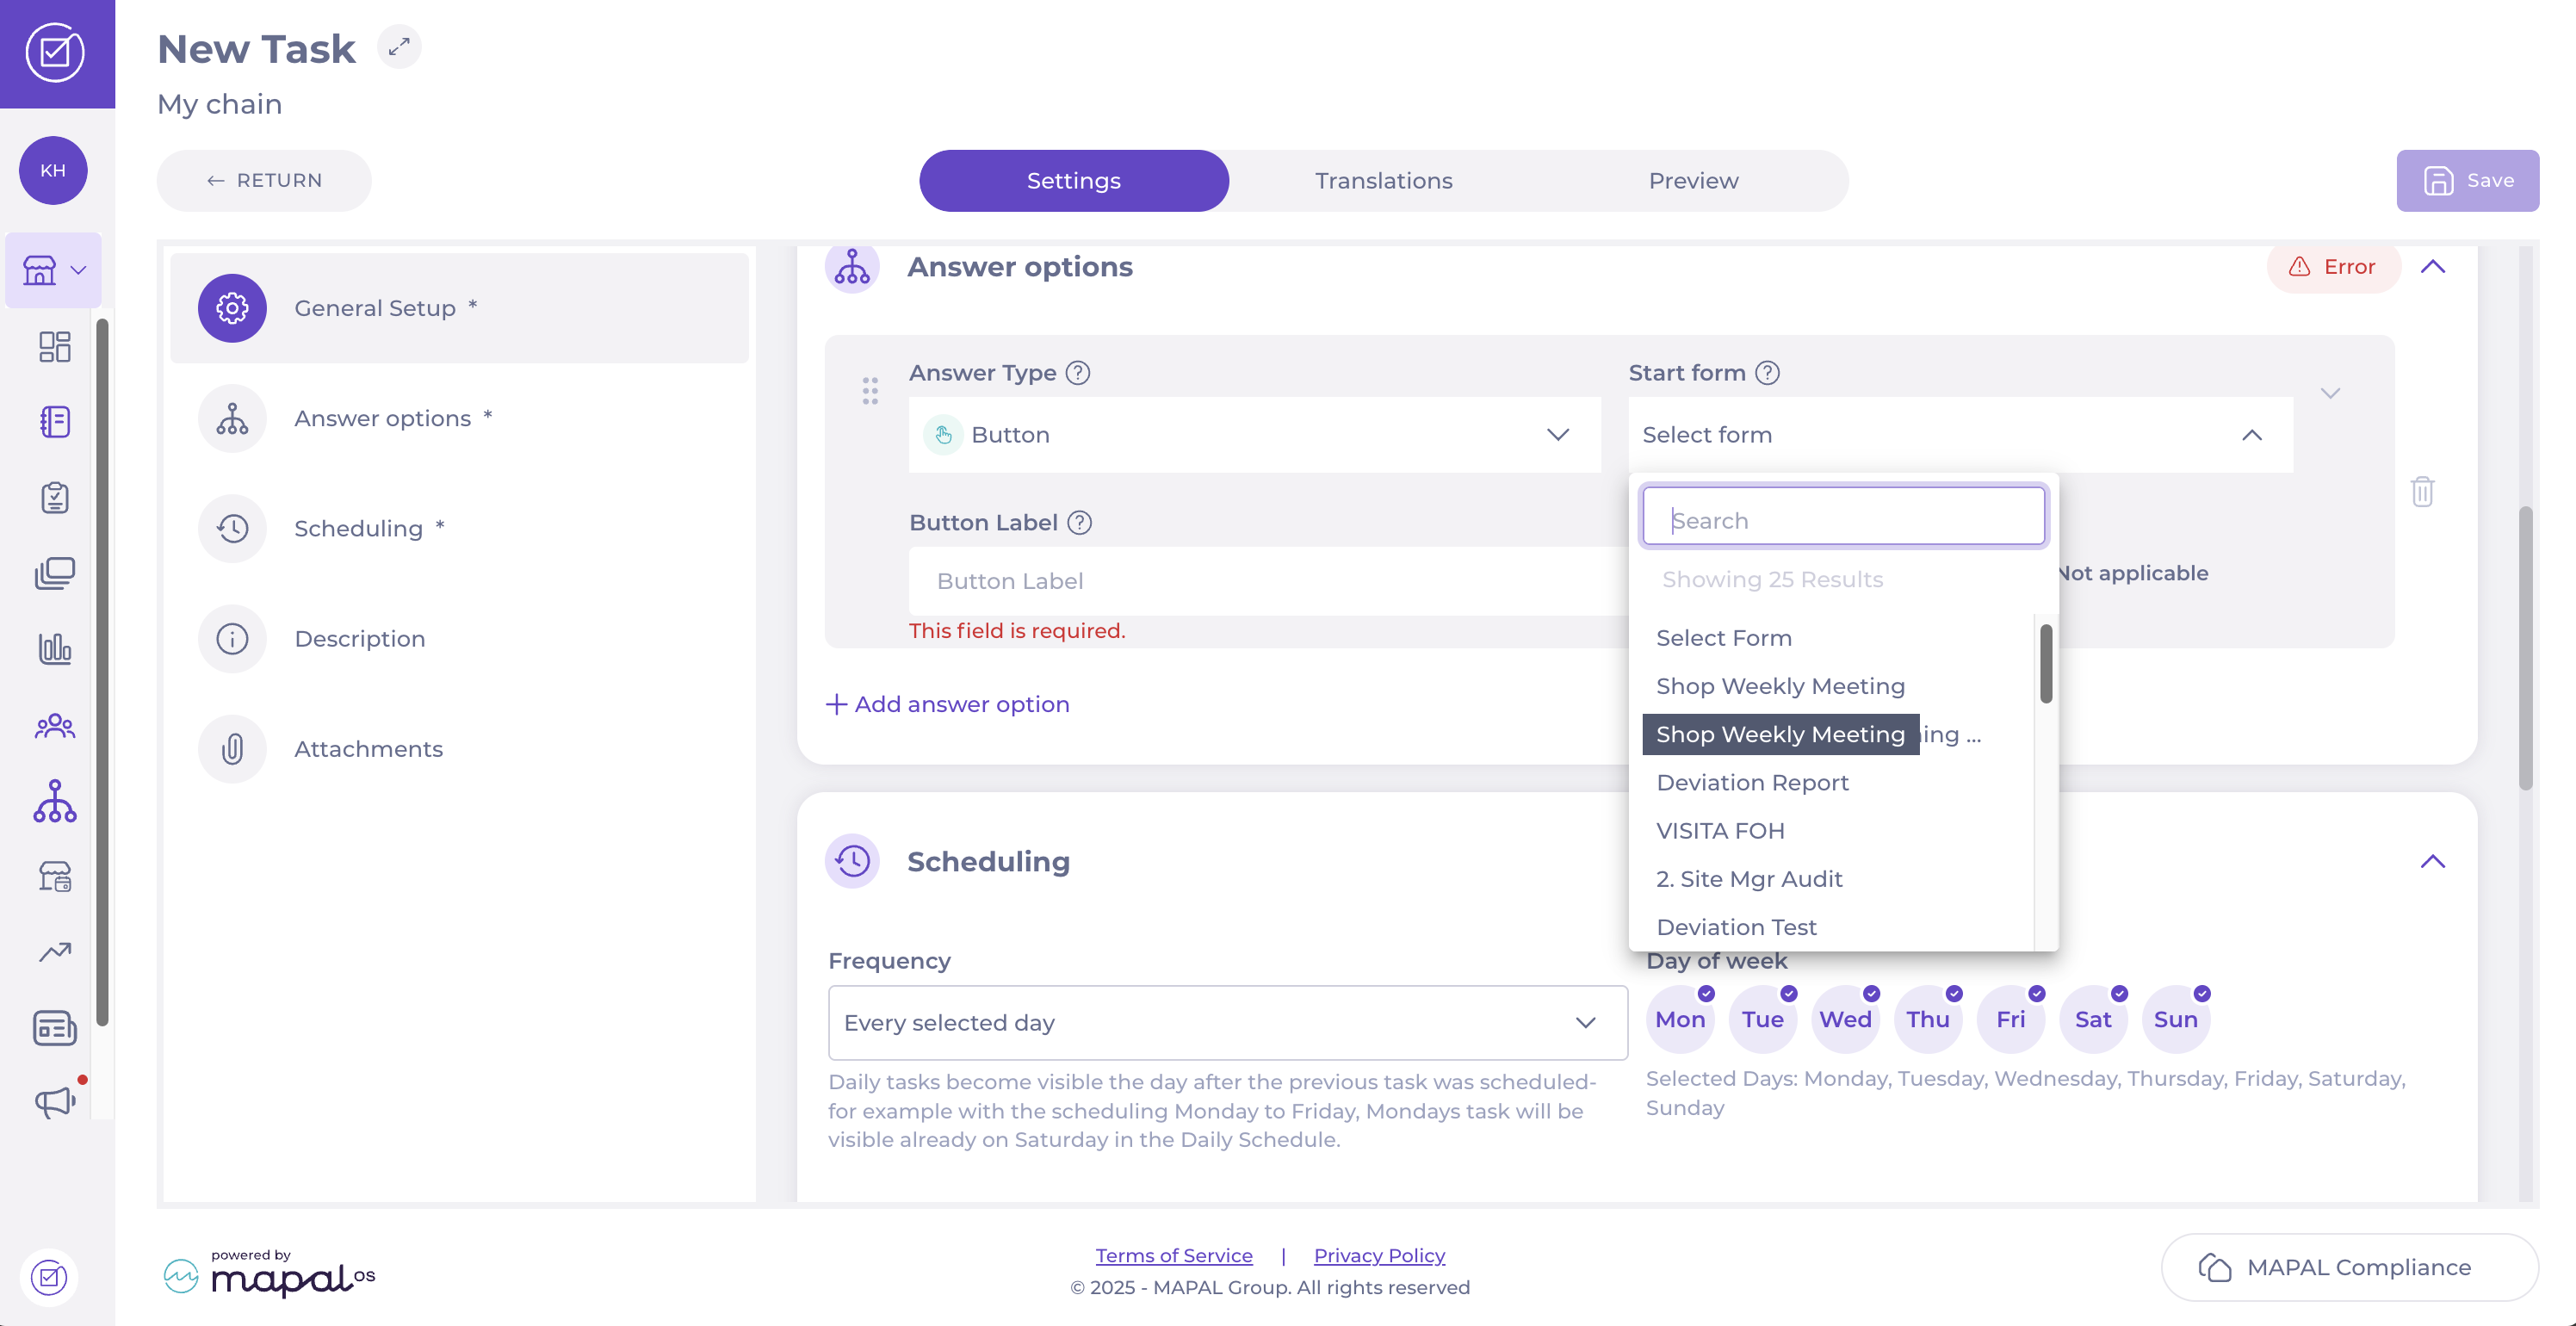Go to General Setup step
2576x1326 pixels.
459,308
